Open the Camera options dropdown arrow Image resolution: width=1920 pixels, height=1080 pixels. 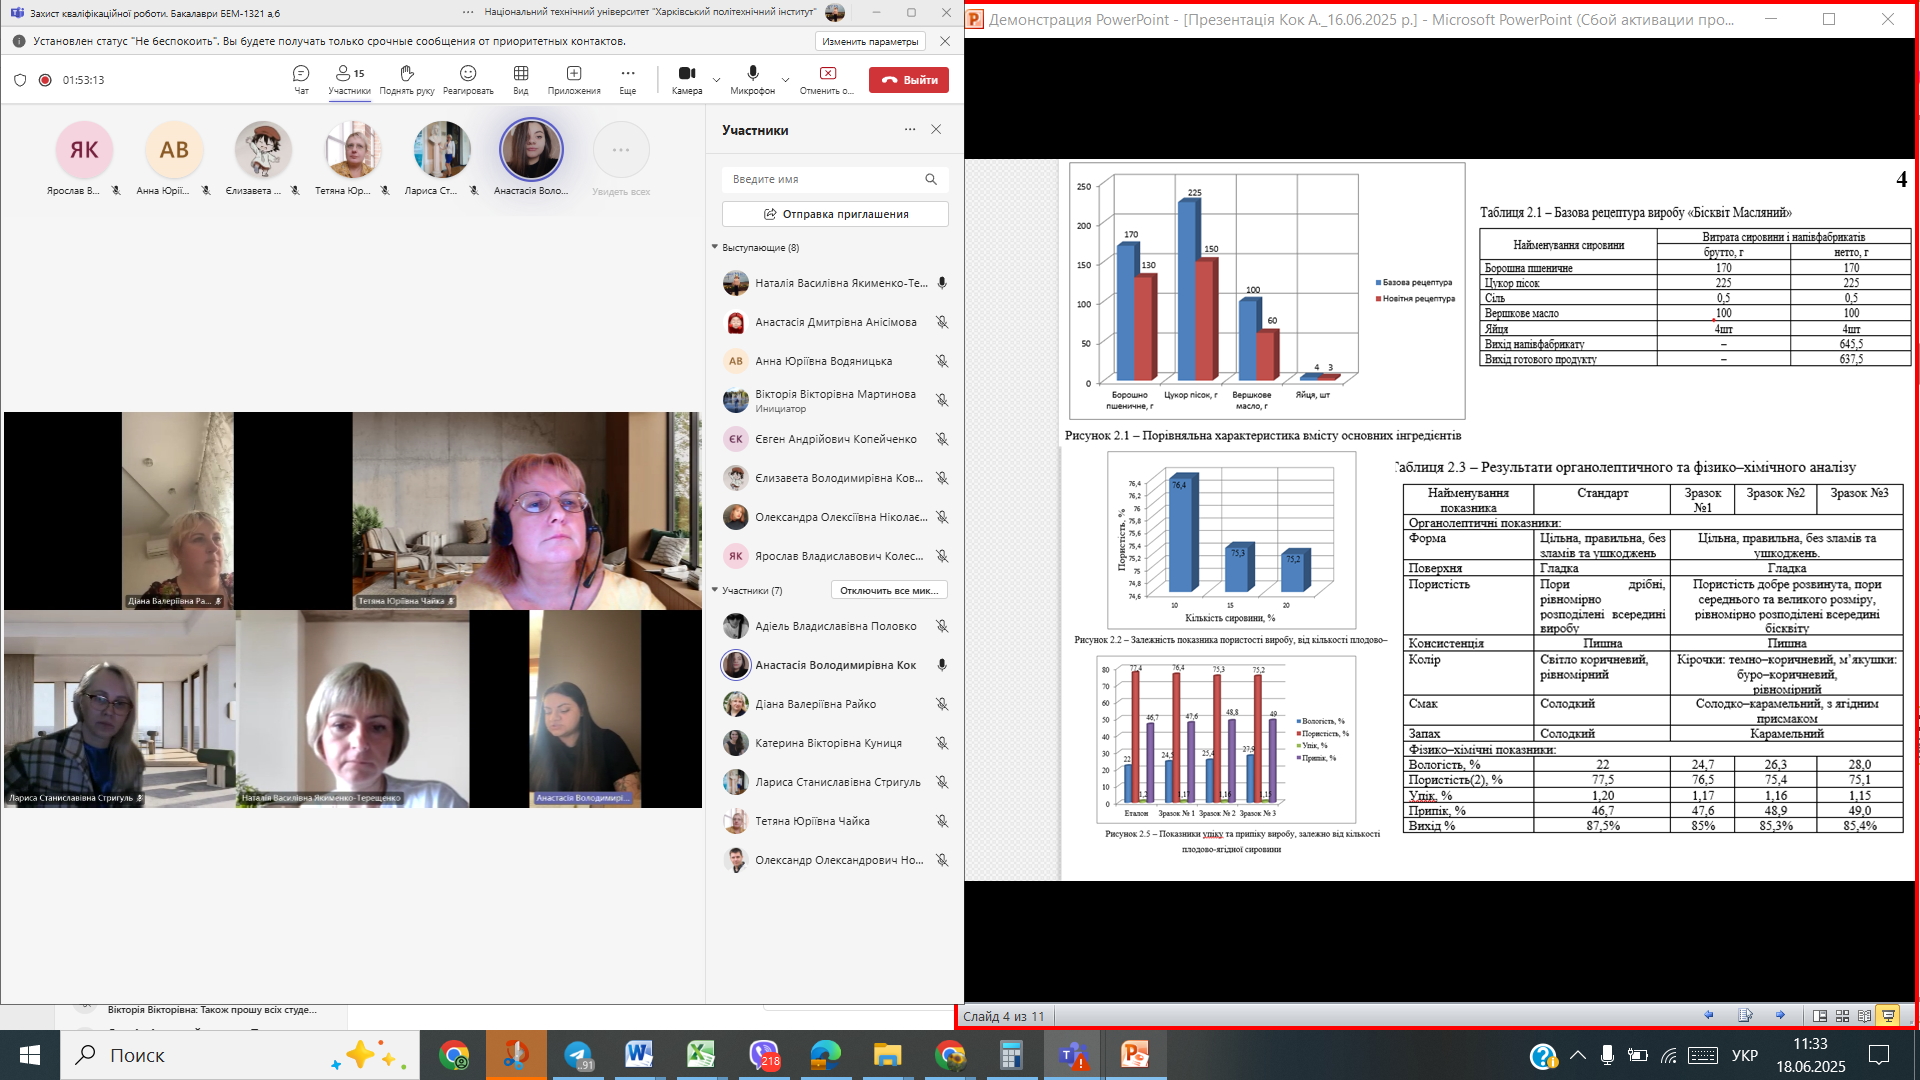tap(716, 79)
